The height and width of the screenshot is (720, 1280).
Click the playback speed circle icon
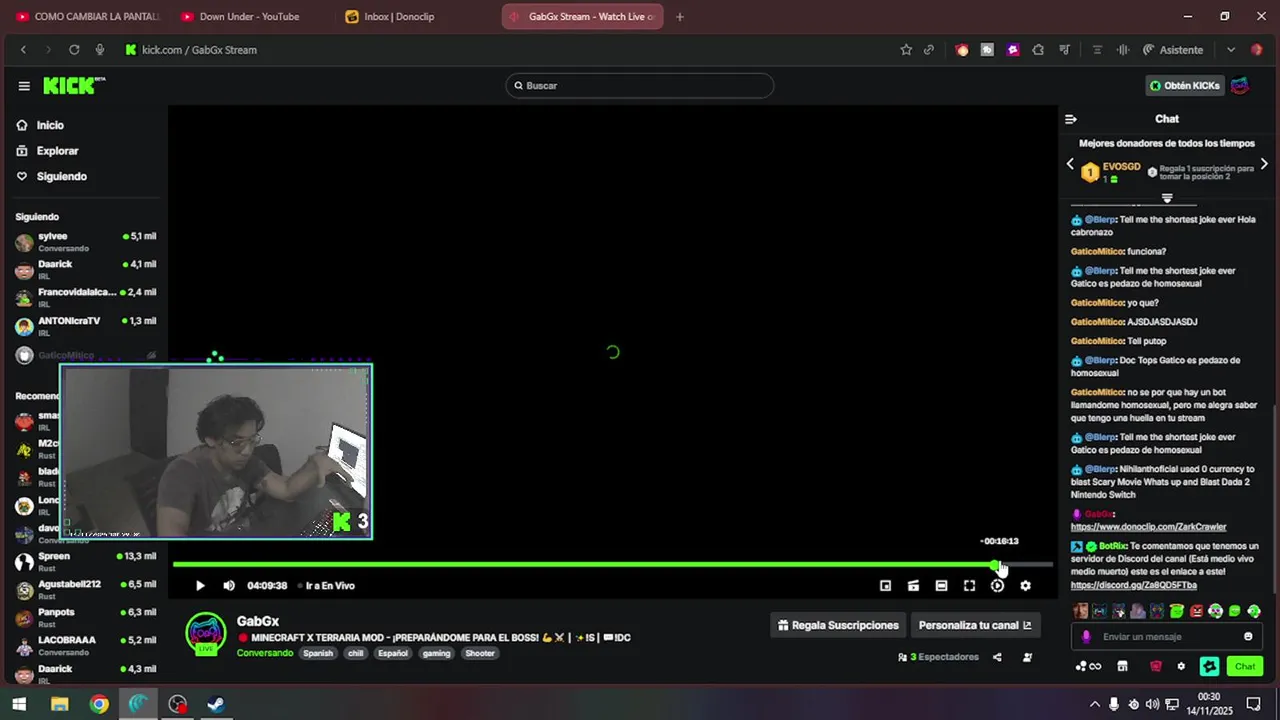997,586
